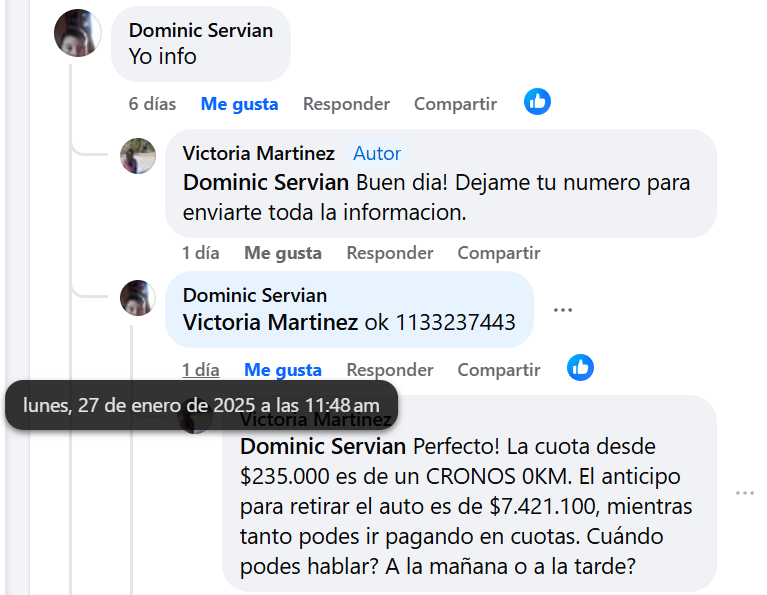
Task: Click "Compartir" under Victoria's "Buen dia" reply
Action: pos(498,253)
